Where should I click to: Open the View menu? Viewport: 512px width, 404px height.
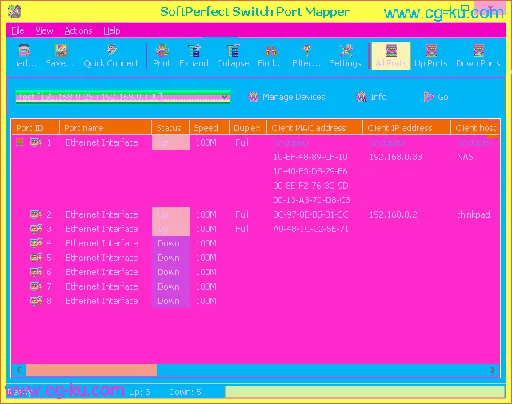[44, 31]
